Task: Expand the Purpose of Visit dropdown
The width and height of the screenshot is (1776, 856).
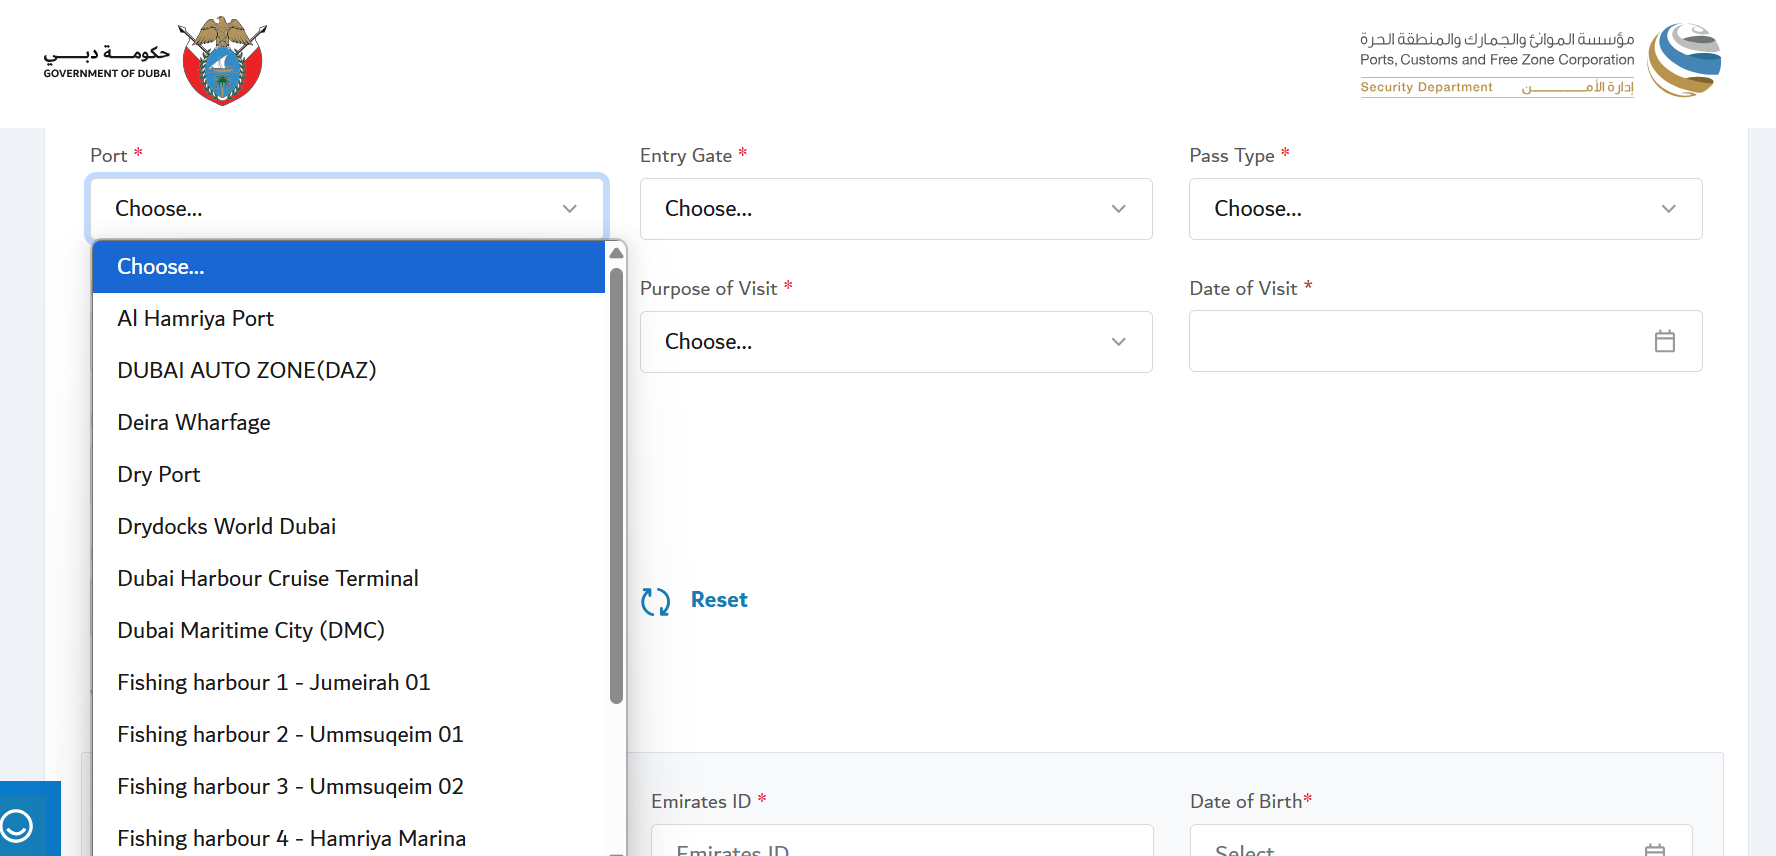Action: pos(895,342)
